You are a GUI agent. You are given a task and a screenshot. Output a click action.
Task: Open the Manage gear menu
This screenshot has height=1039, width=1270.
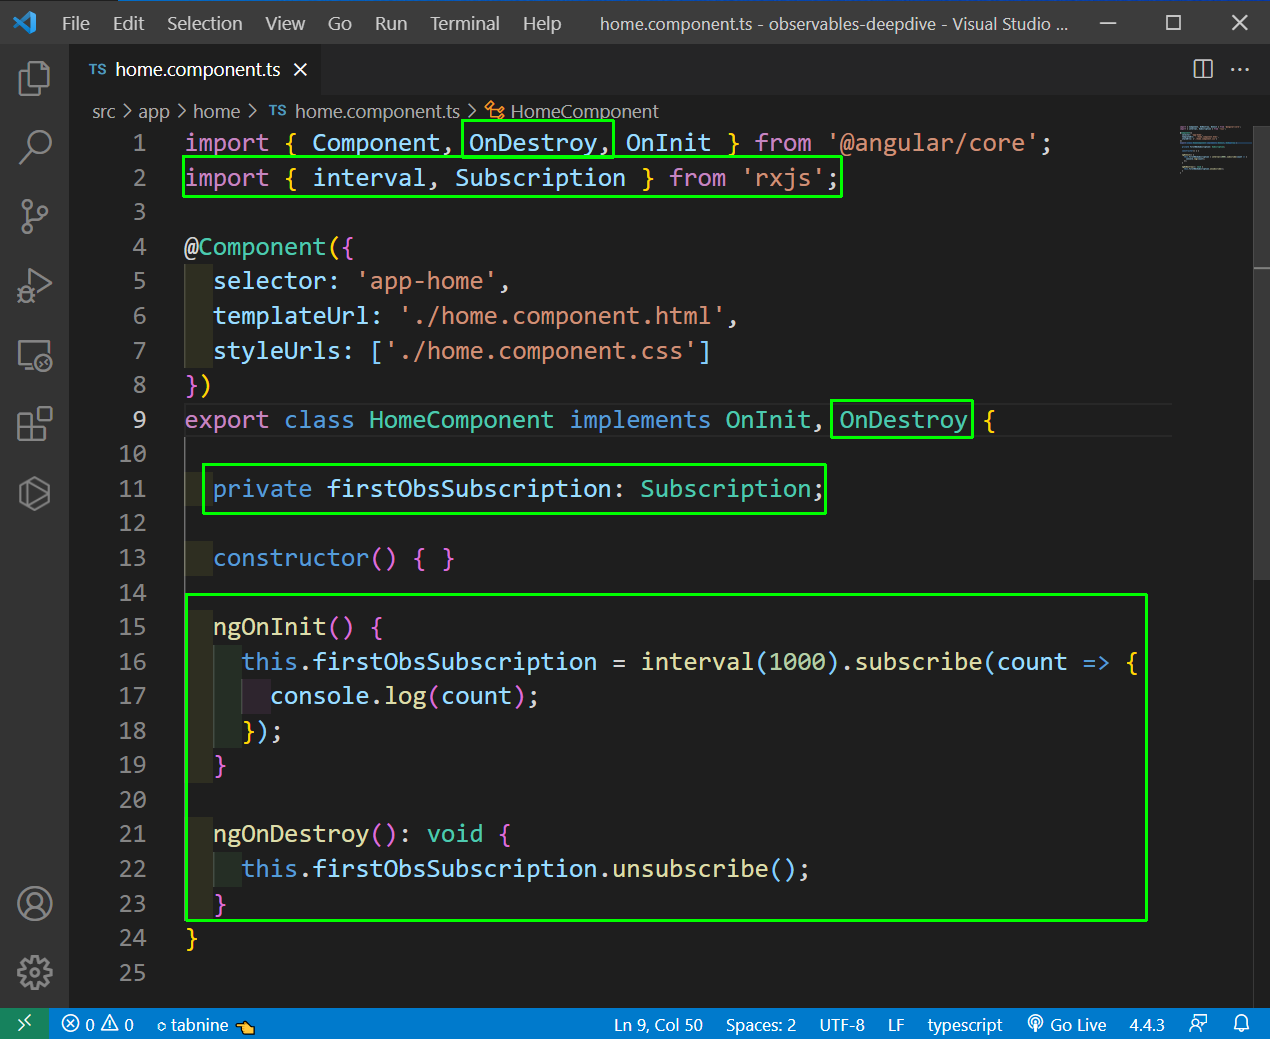[34, 972]
